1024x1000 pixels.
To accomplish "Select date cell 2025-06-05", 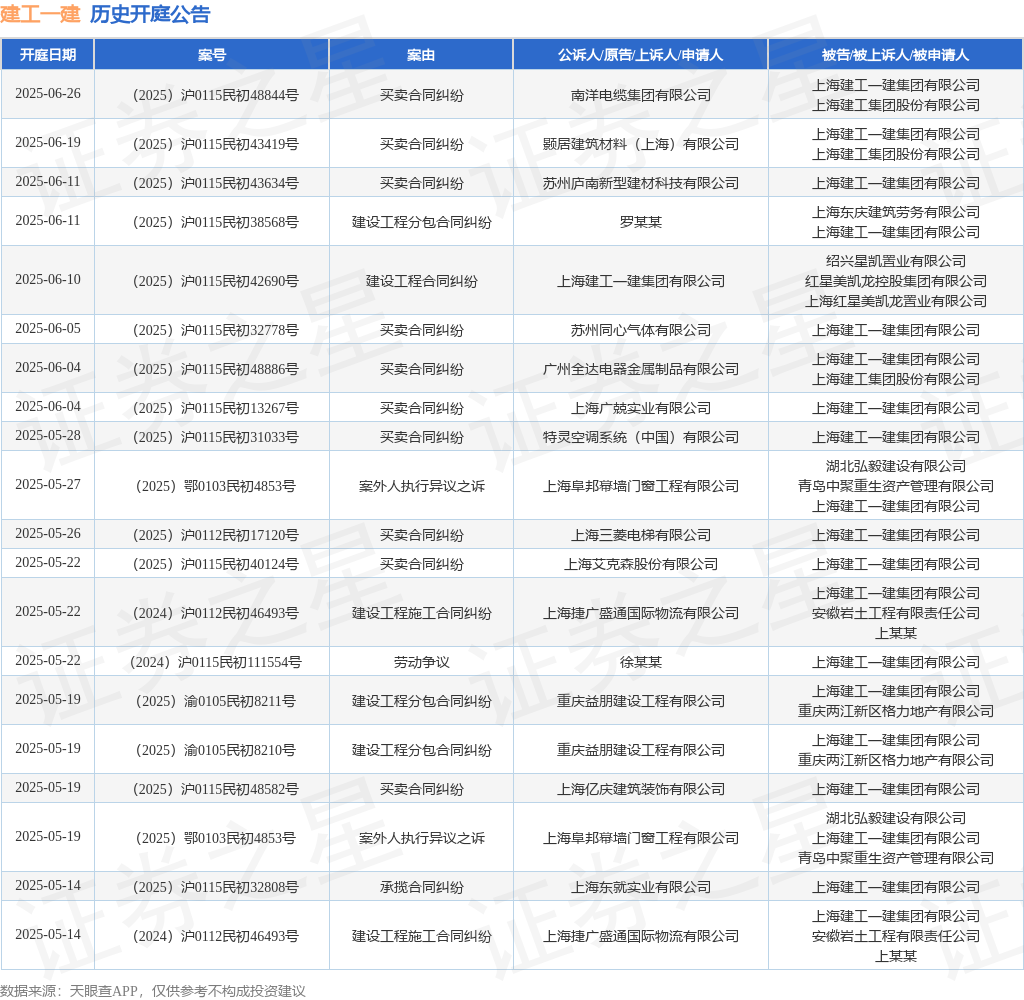I will pyautogui.click(x=48, y=329).
